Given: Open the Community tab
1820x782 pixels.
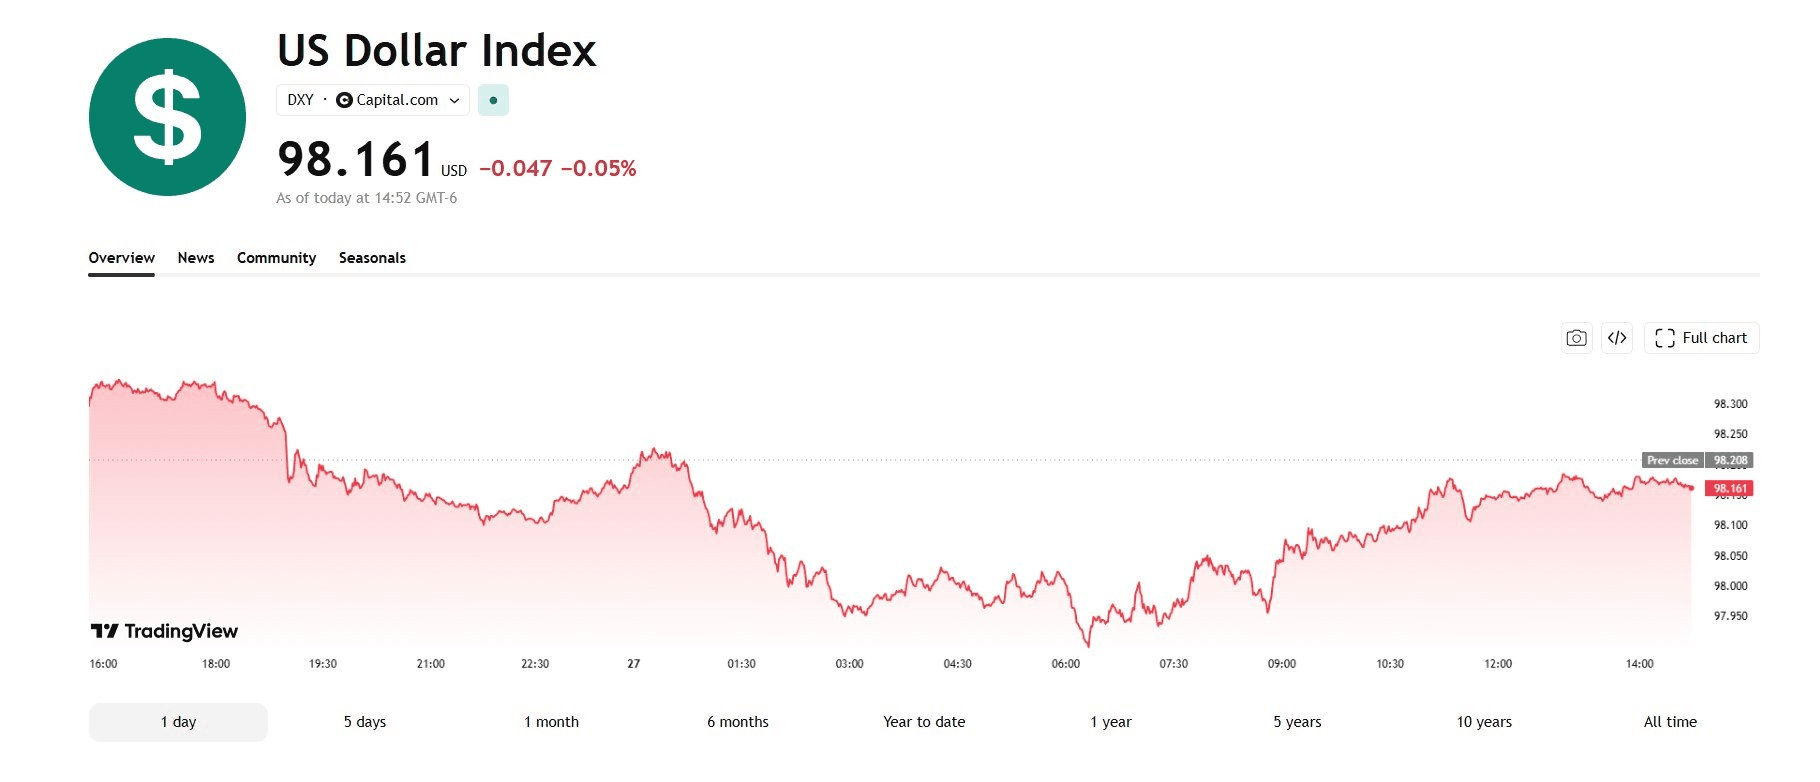Looking at the screenshot, I should tap(276, 258).
